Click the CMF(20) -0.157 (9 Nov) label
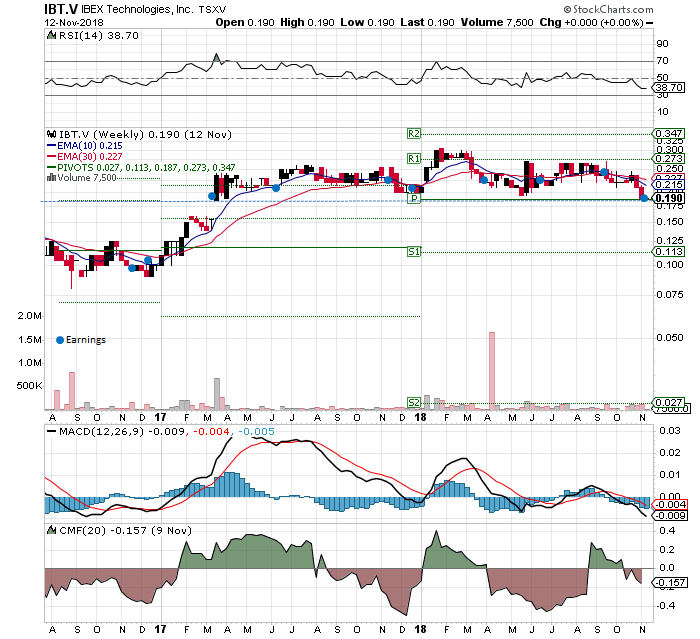700x639 pixels. tap(125, 530)
